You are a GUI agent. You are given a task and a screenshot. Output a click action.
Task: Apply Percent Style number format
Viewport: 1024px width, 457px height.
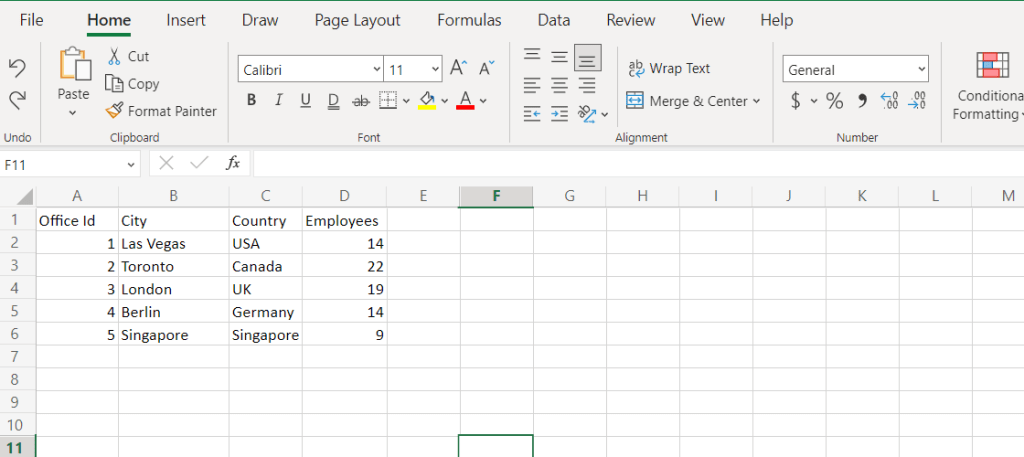[x=834, y=101]
